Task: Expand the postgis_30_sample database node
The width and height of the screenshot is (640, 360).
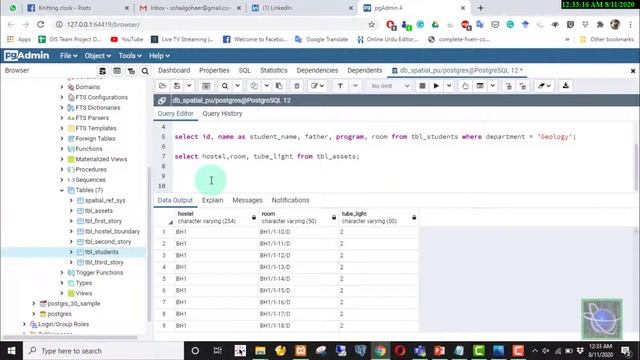Action: 34,304
